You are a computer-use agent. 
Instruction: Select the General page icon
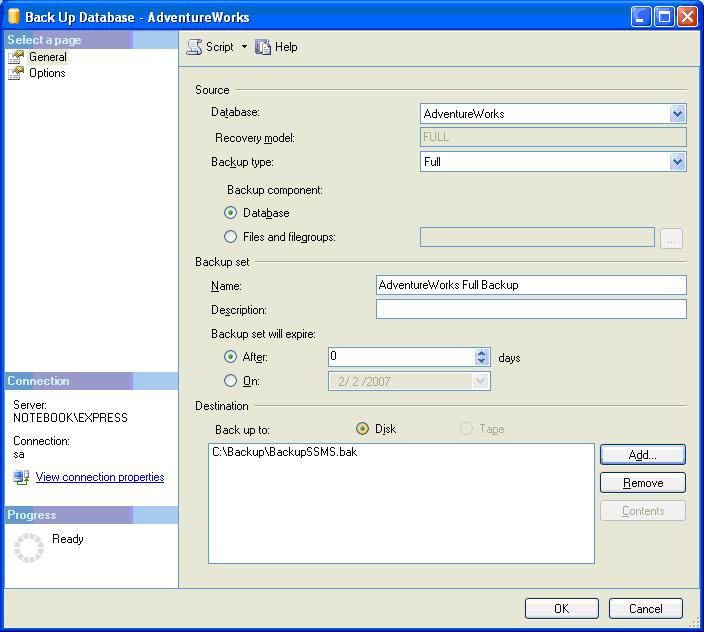tap(16, 57)
